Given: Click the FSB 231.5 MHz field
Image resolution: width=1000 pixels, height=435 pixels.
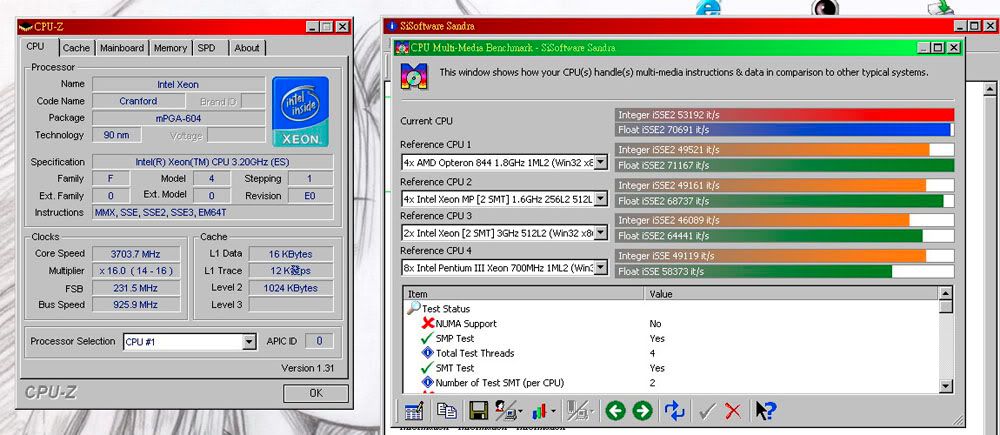Looking at the screenshot, I should [136, 288].
